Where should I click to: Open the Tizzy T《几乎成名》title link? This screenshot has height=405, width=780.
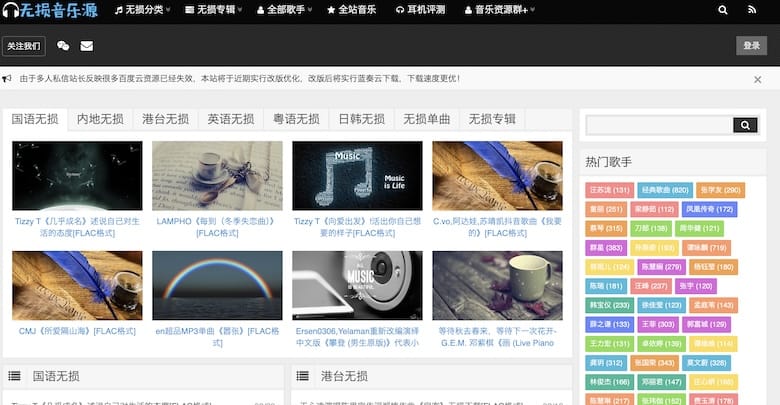point(77,227)
